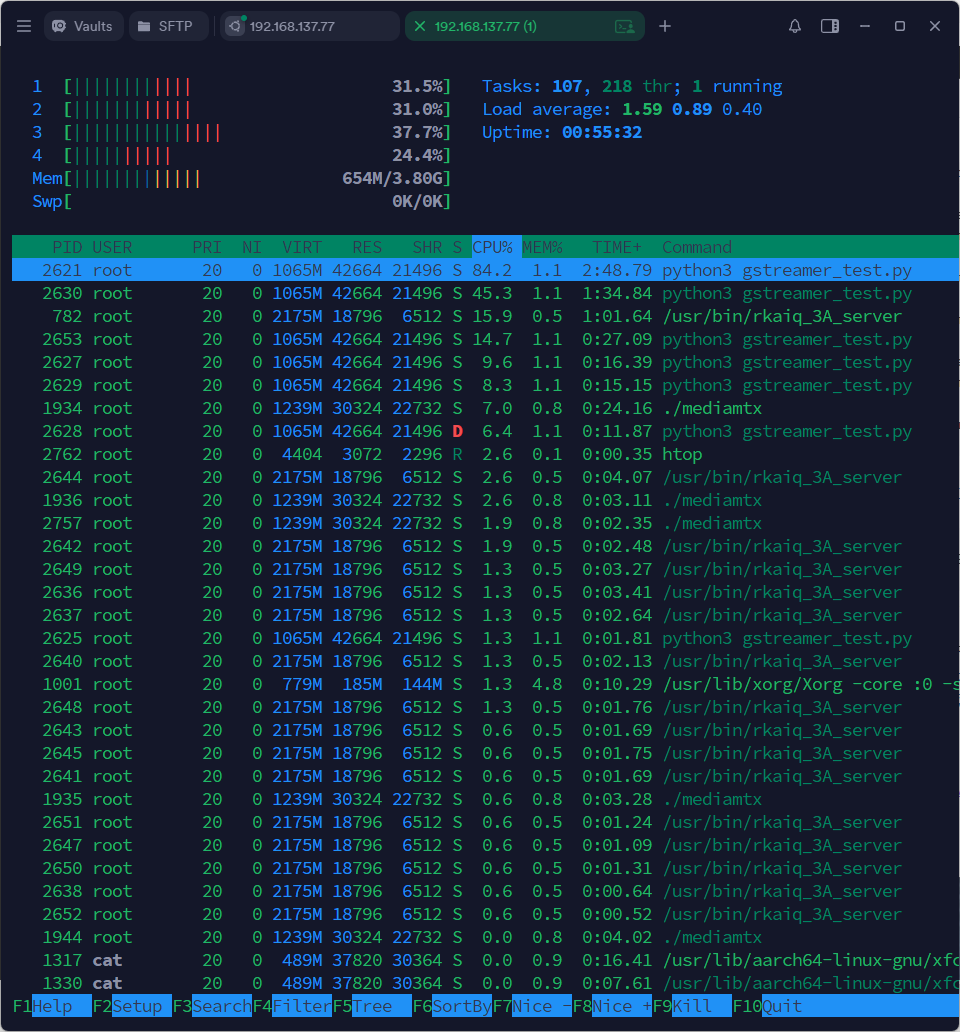Open the notifications bell
The width and height of the screenshot is (960, 1032).
(795, 26)
